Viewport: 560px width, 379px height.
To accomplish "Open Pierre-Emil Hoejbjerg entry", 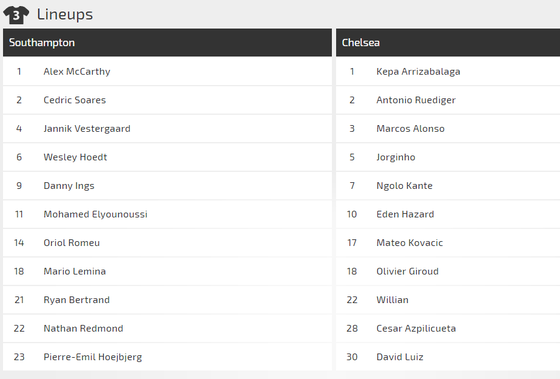I will point(92,357).
